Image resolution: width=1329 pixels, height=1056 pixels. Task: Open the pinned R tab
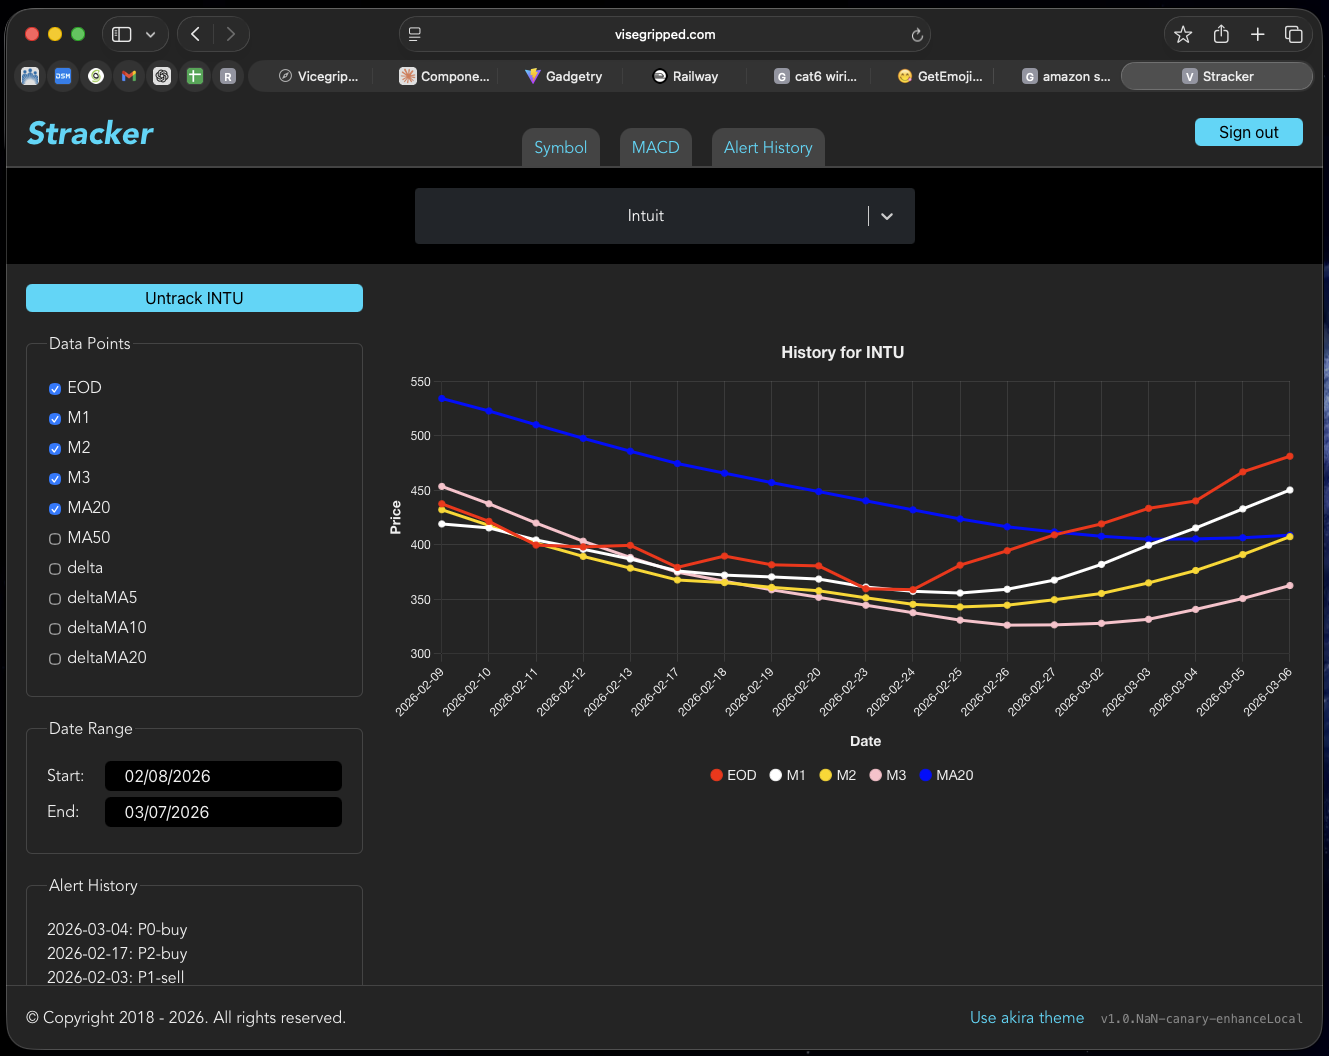tap(228, 76)
